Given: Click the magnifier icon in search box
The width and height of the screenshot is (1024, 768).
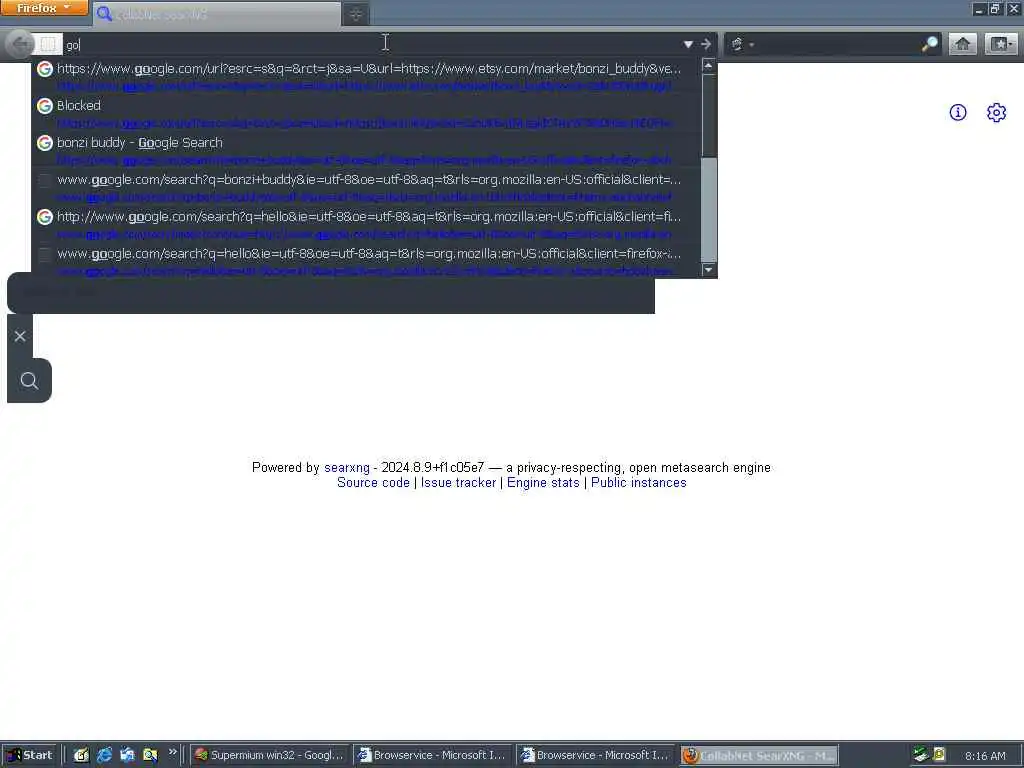Looking at the screenshot, I should pyautogui.click(x=929, y=44).
